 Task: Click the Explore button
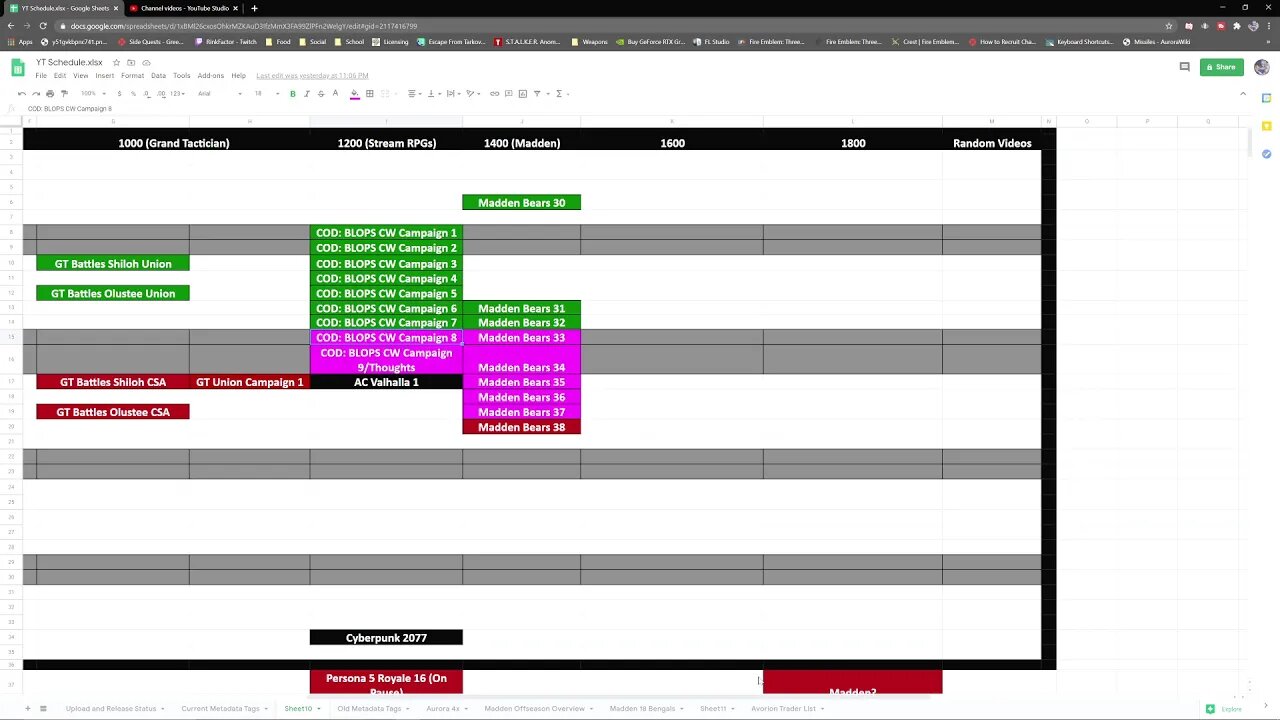(x=1225, y=708)
